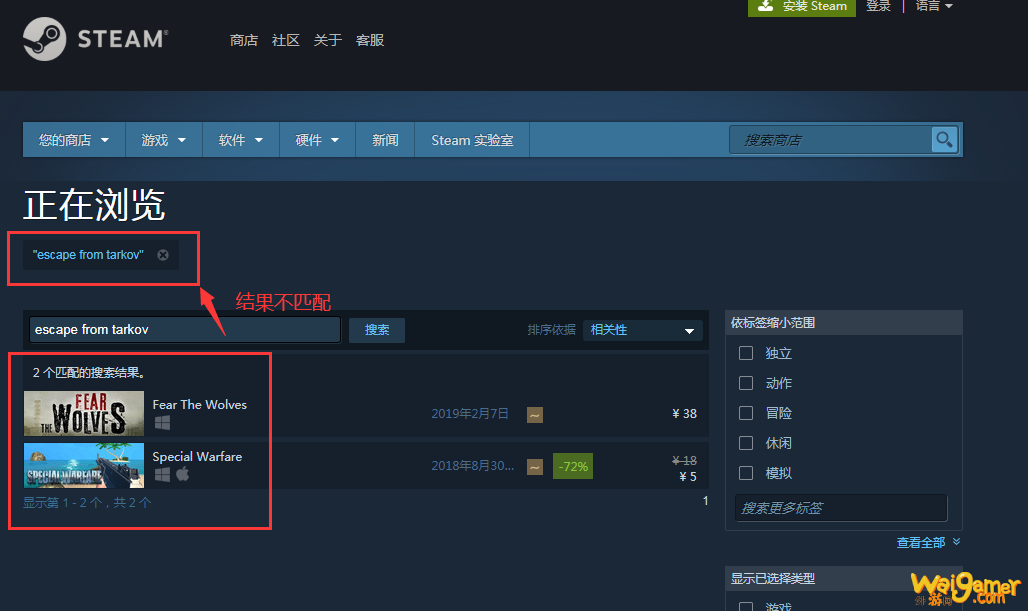Open the Steam 实验室 tab

[x=472, y=140]
